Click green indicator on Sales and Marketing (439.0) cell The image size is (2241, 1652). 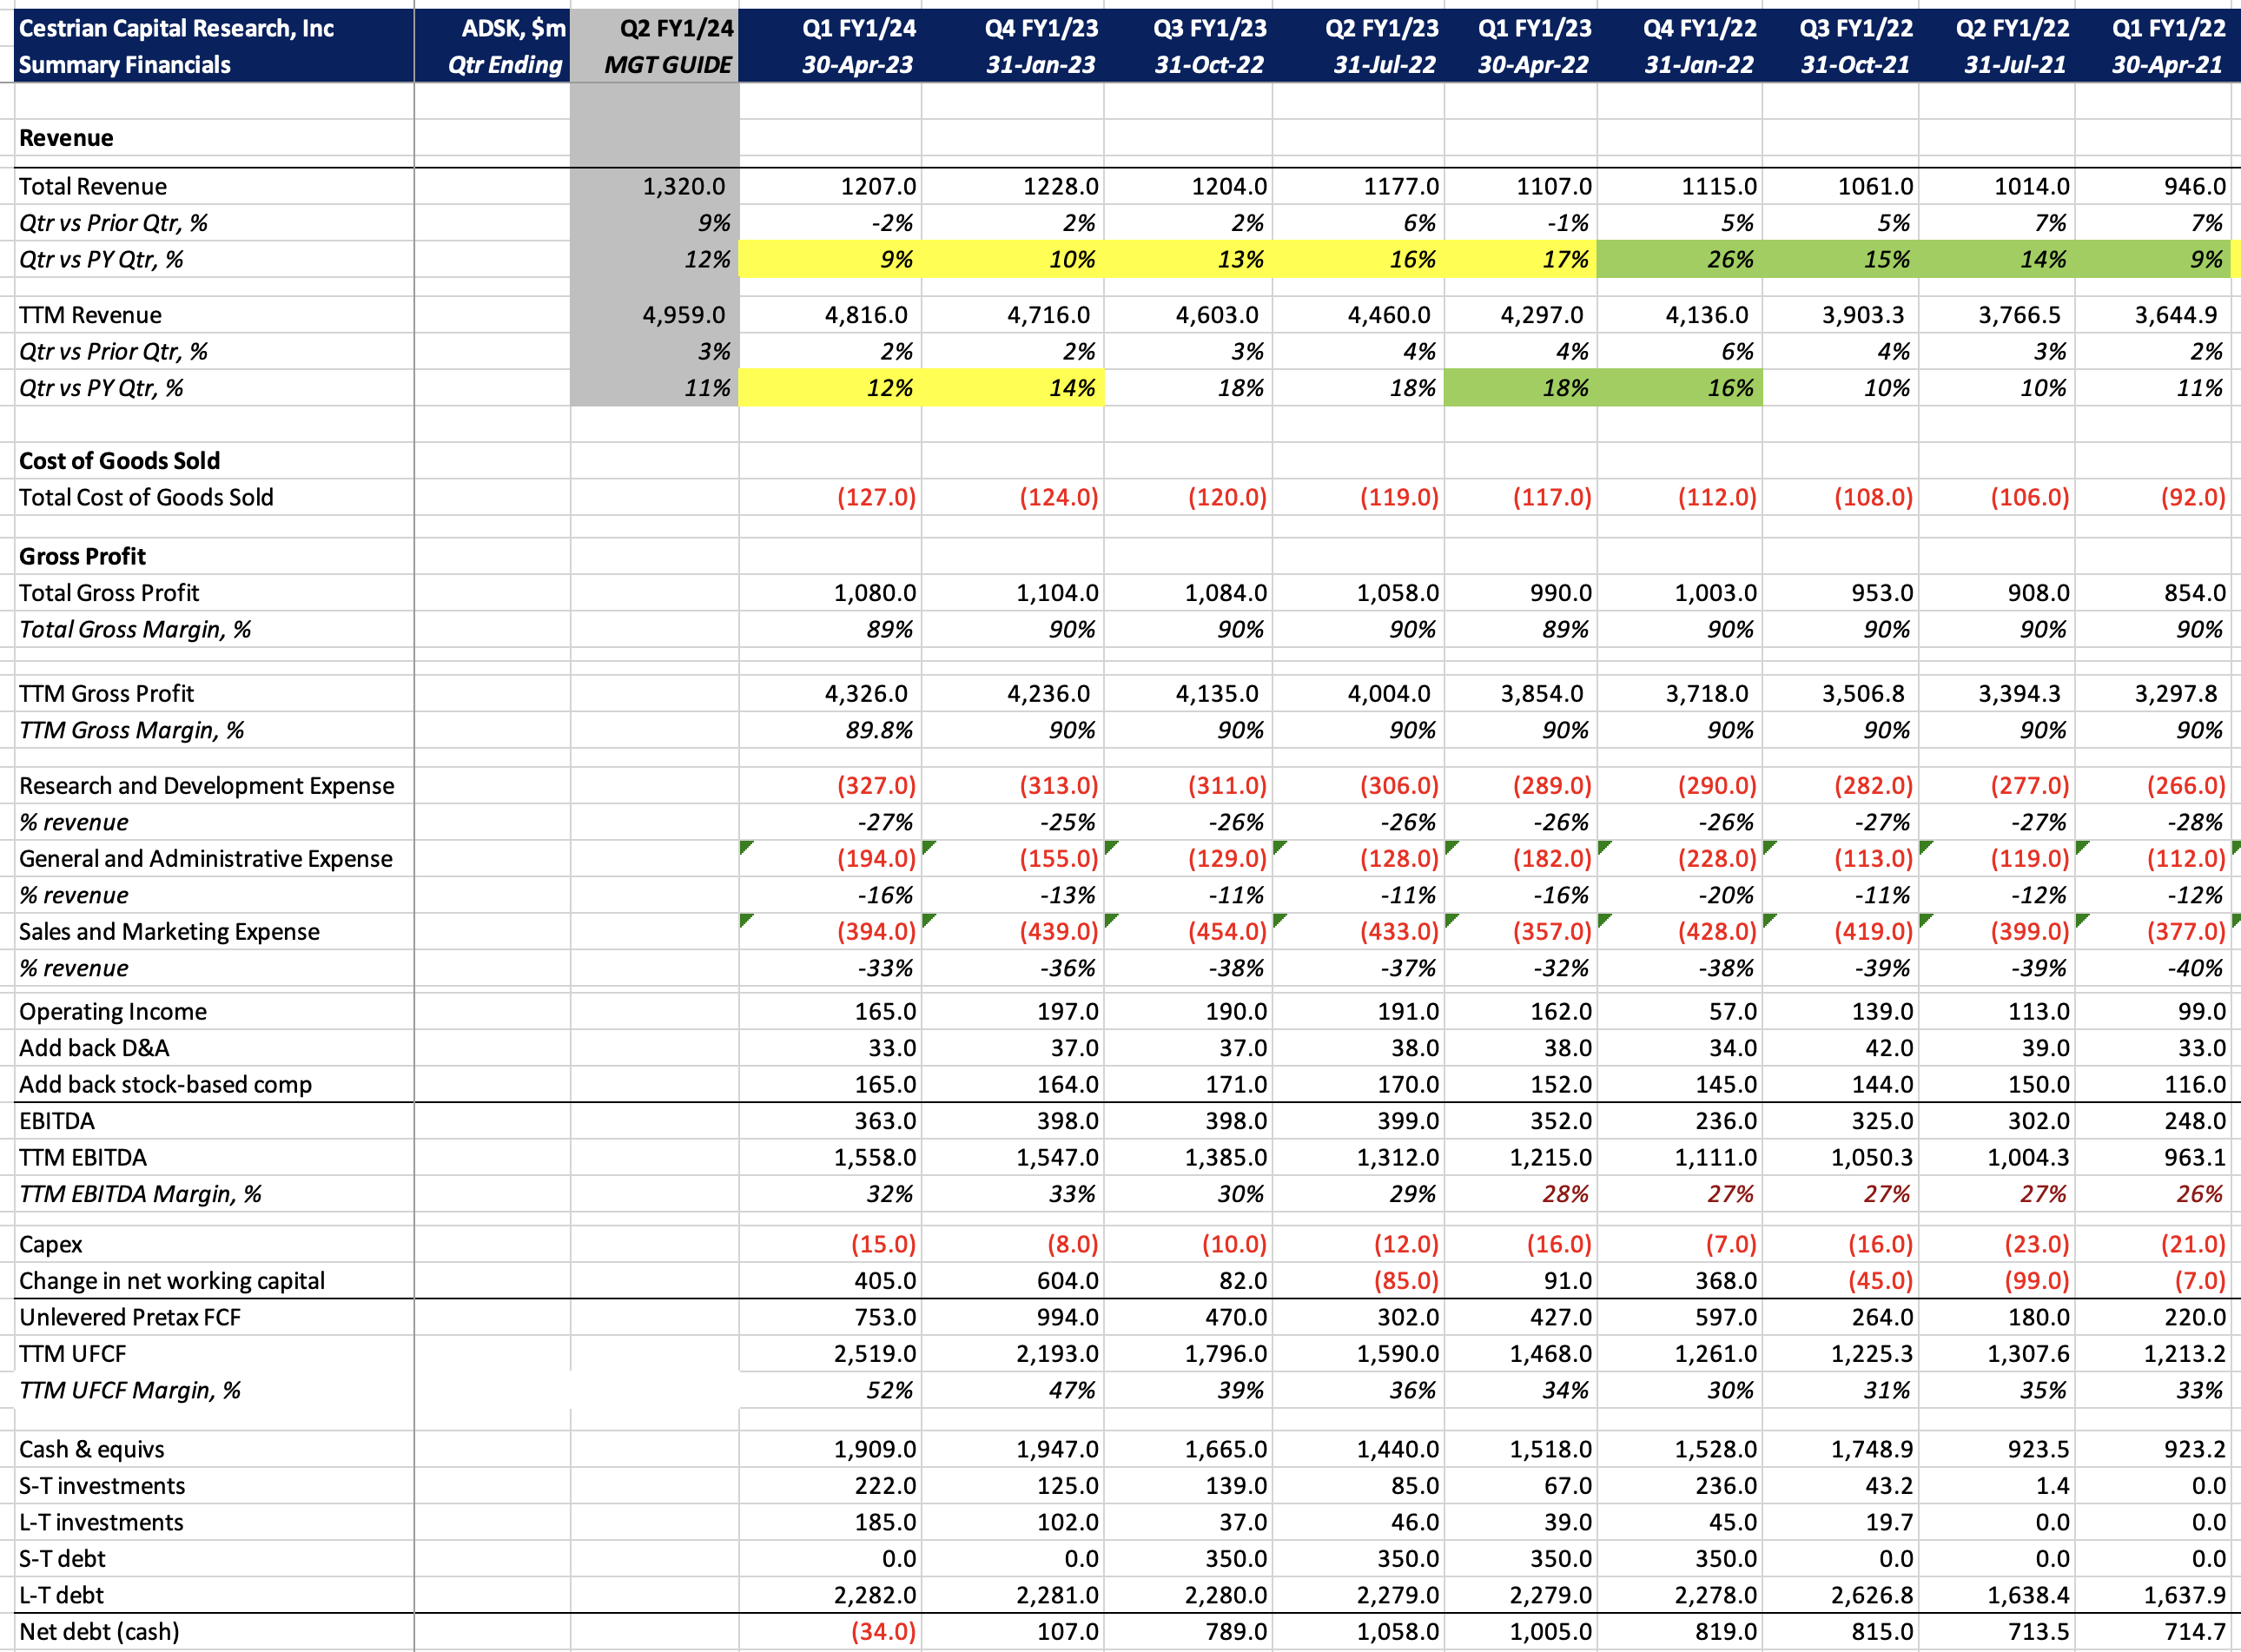(928, 920)
